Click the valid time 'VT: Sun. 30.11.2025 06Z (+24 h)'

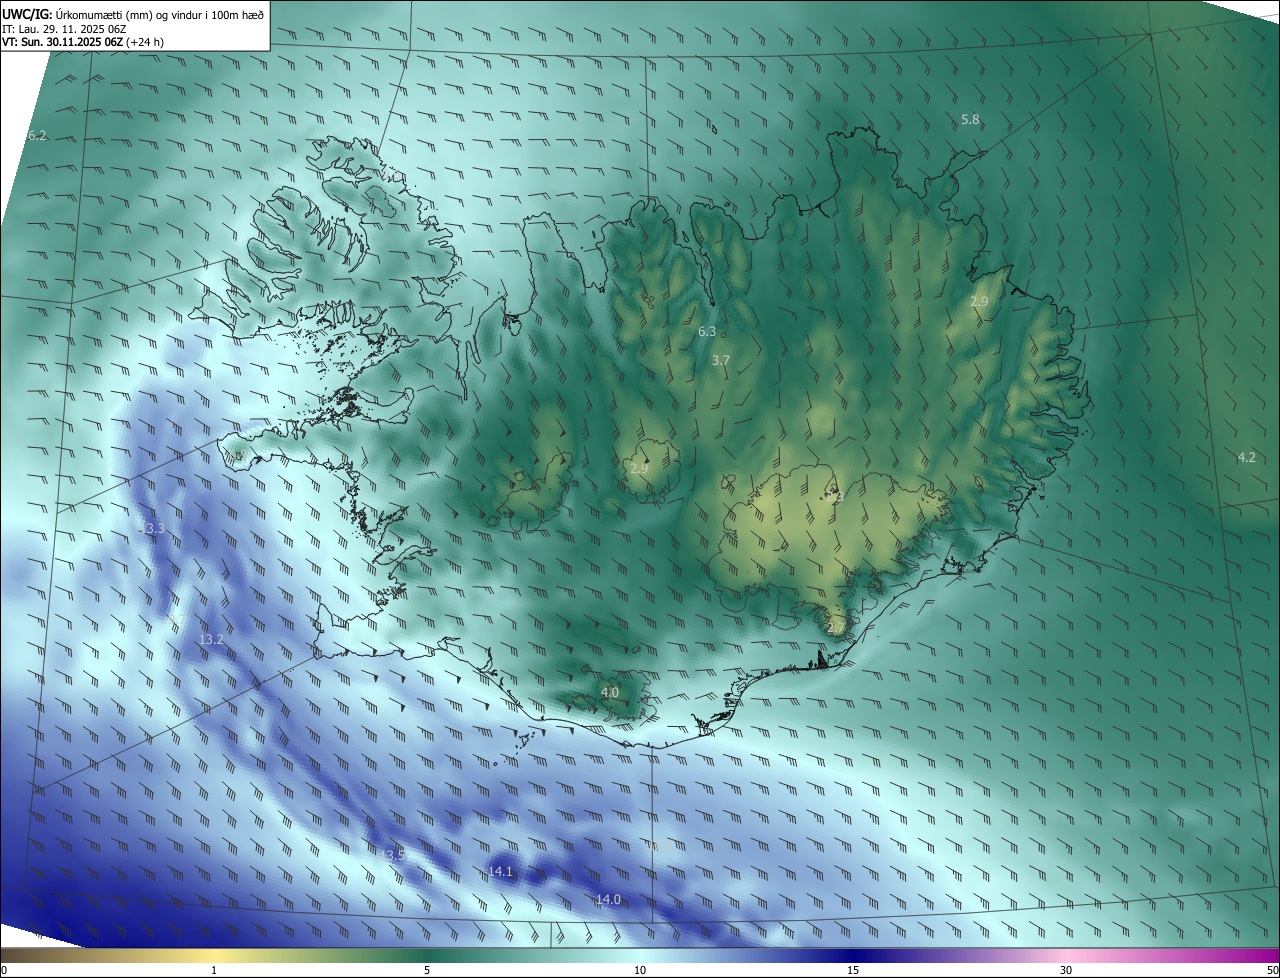tap(83, 42)
